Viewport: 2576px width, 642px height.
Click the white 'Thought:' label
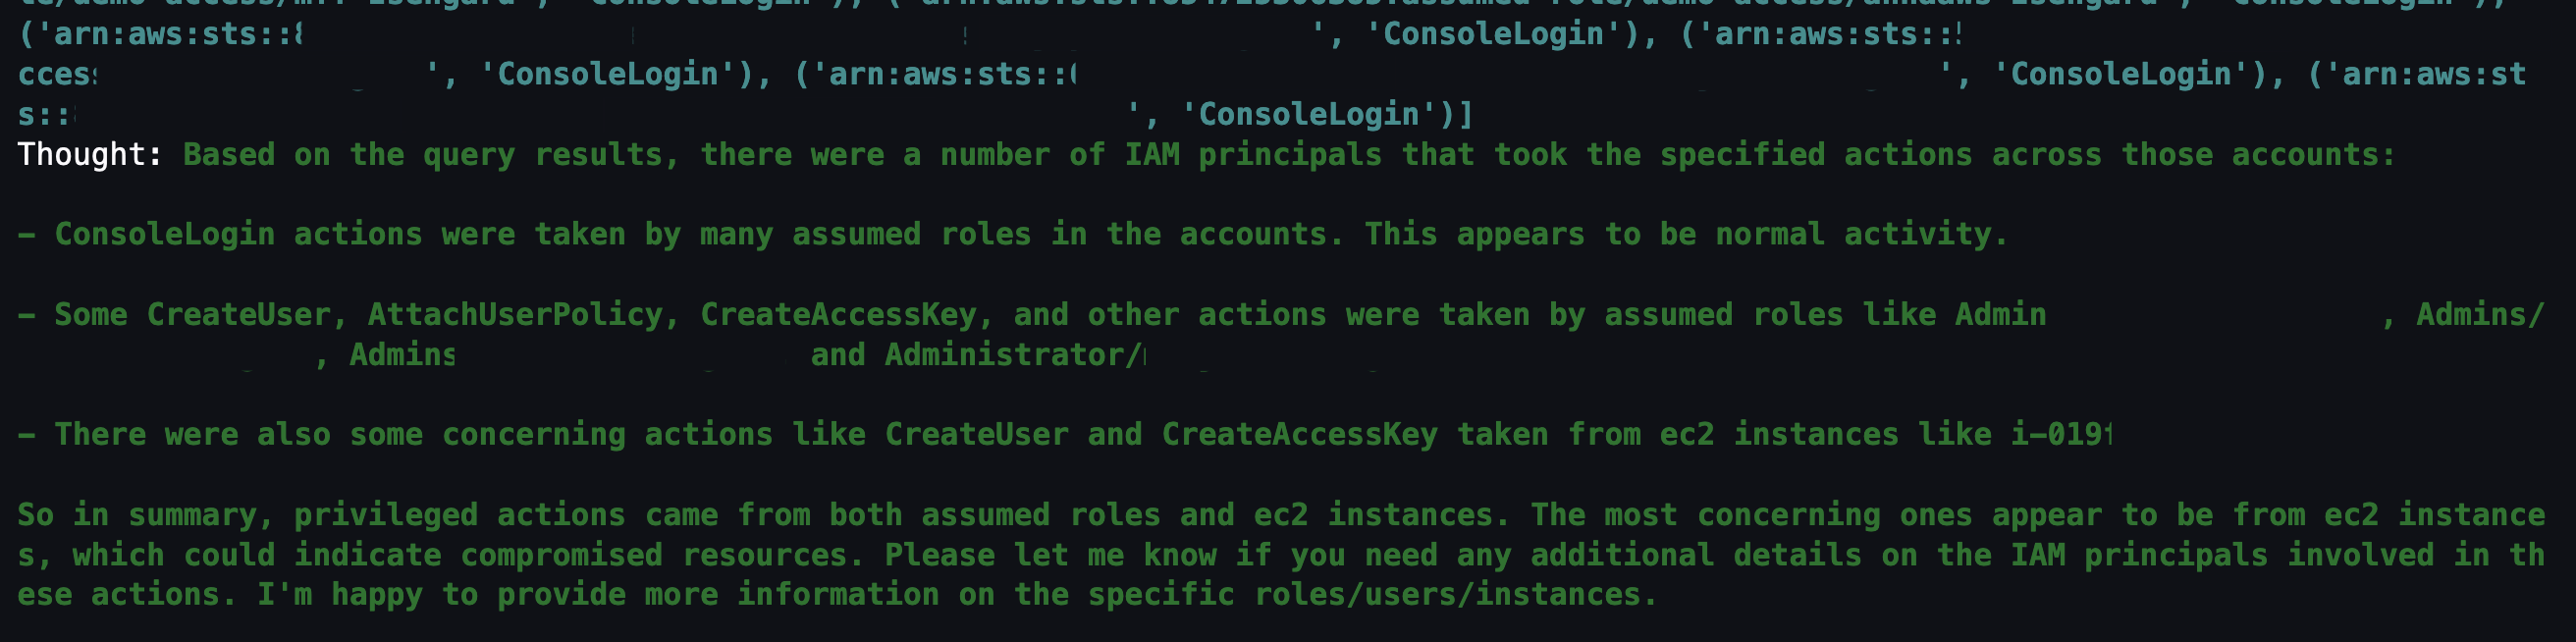click(90, 154)
